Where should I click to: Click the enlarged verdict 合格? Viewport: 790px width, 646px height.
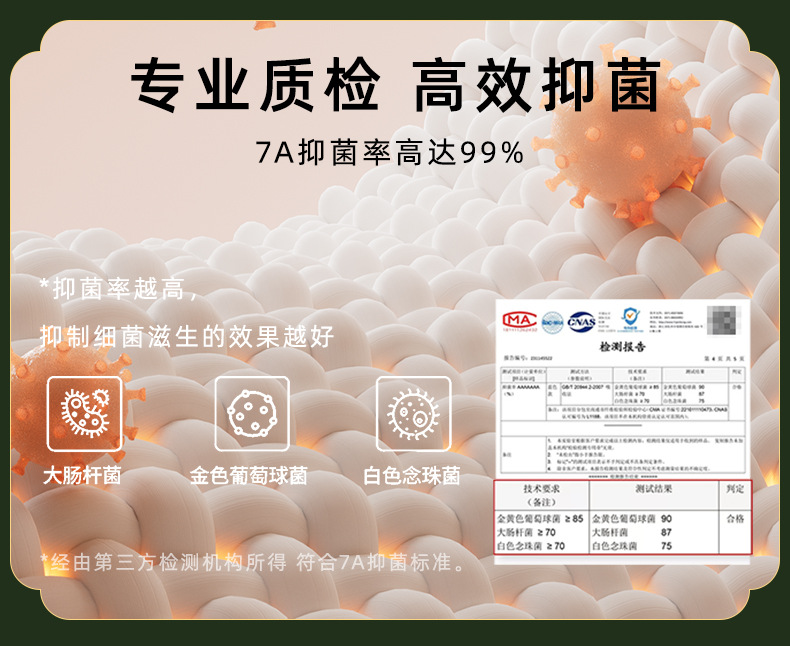pyautogui.click(x=735, y=519)
